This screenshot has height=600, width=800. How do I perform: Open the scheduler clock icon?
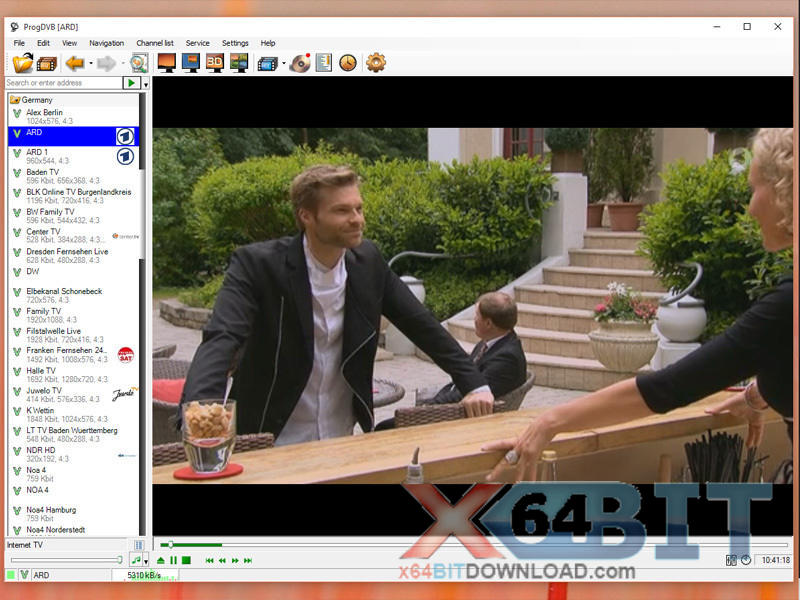point(348,63)
